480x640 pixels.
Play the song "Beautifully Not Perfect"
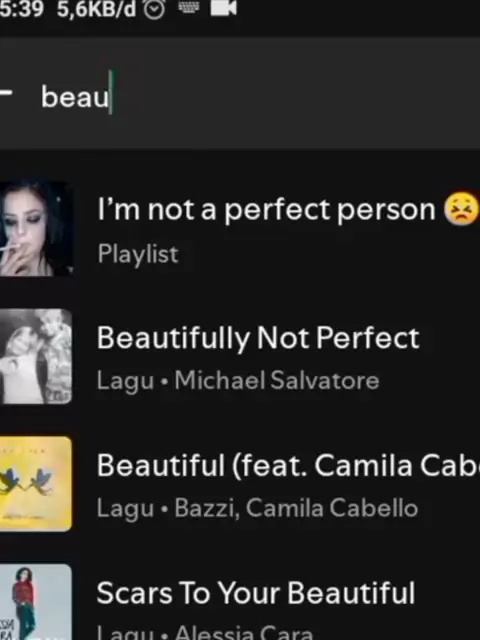pos(258,338)
